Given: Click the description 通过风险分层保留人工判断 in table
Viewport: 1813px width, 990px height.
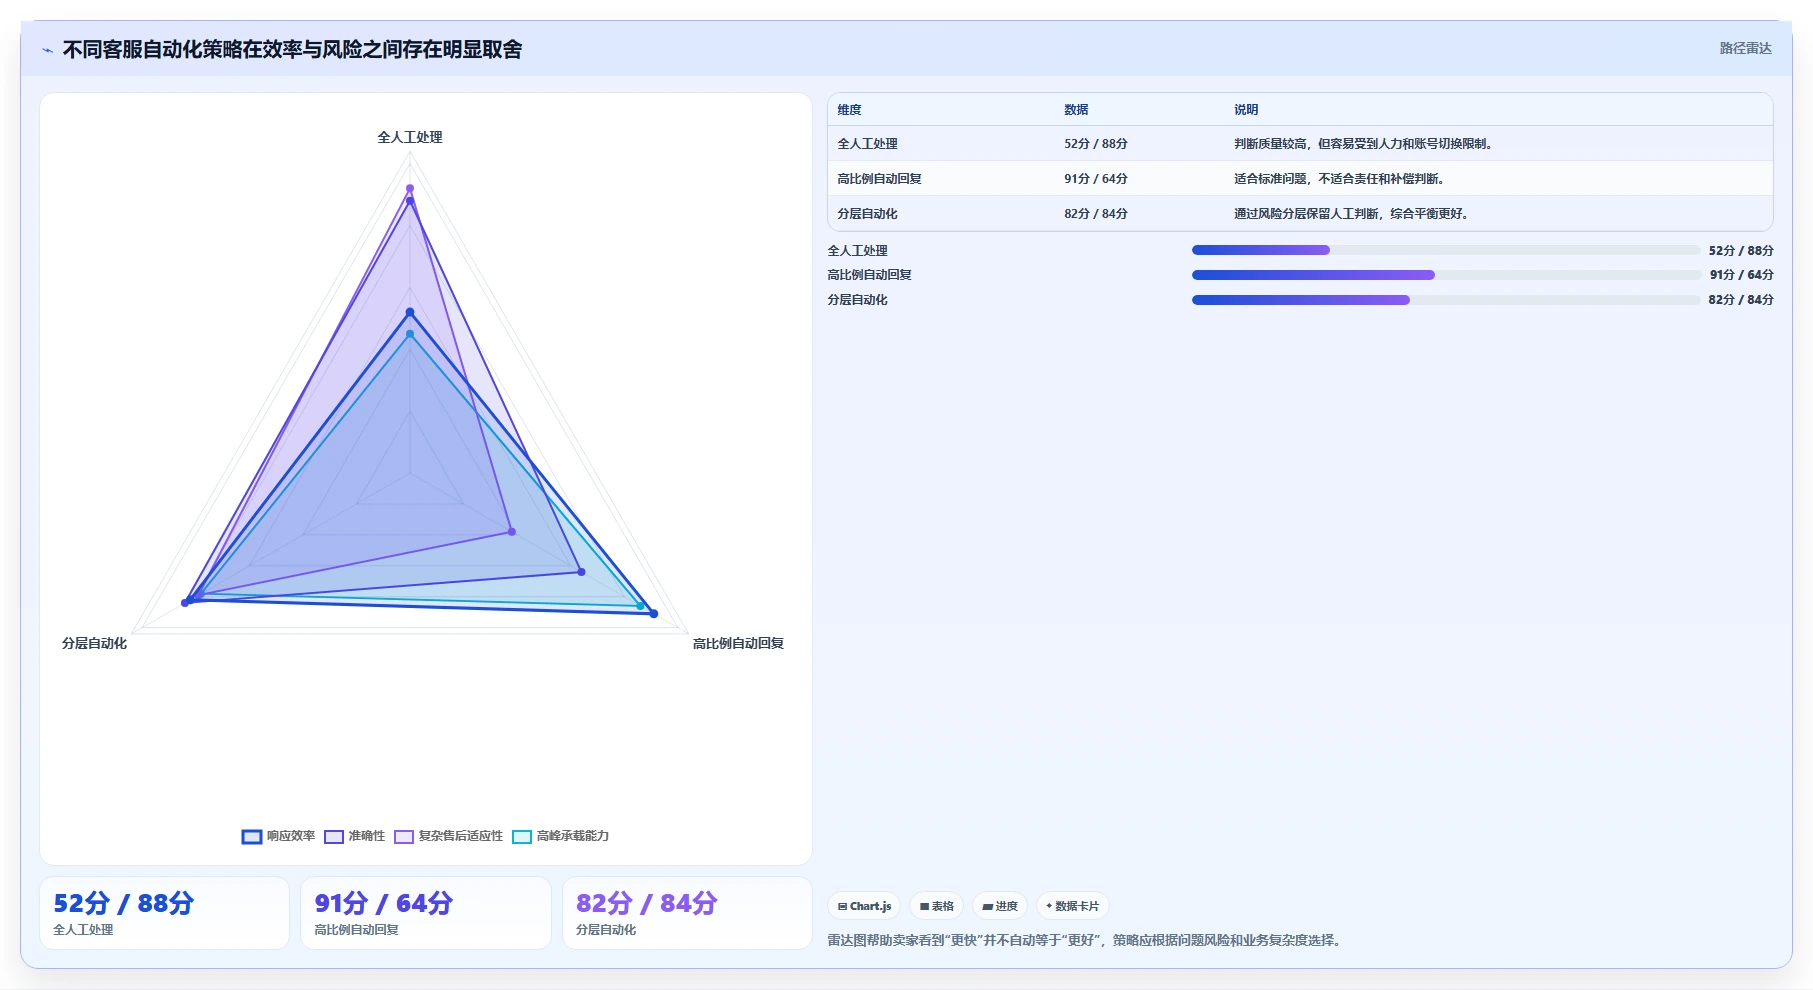Looking at the screenshot, I should pos(1353,214).
